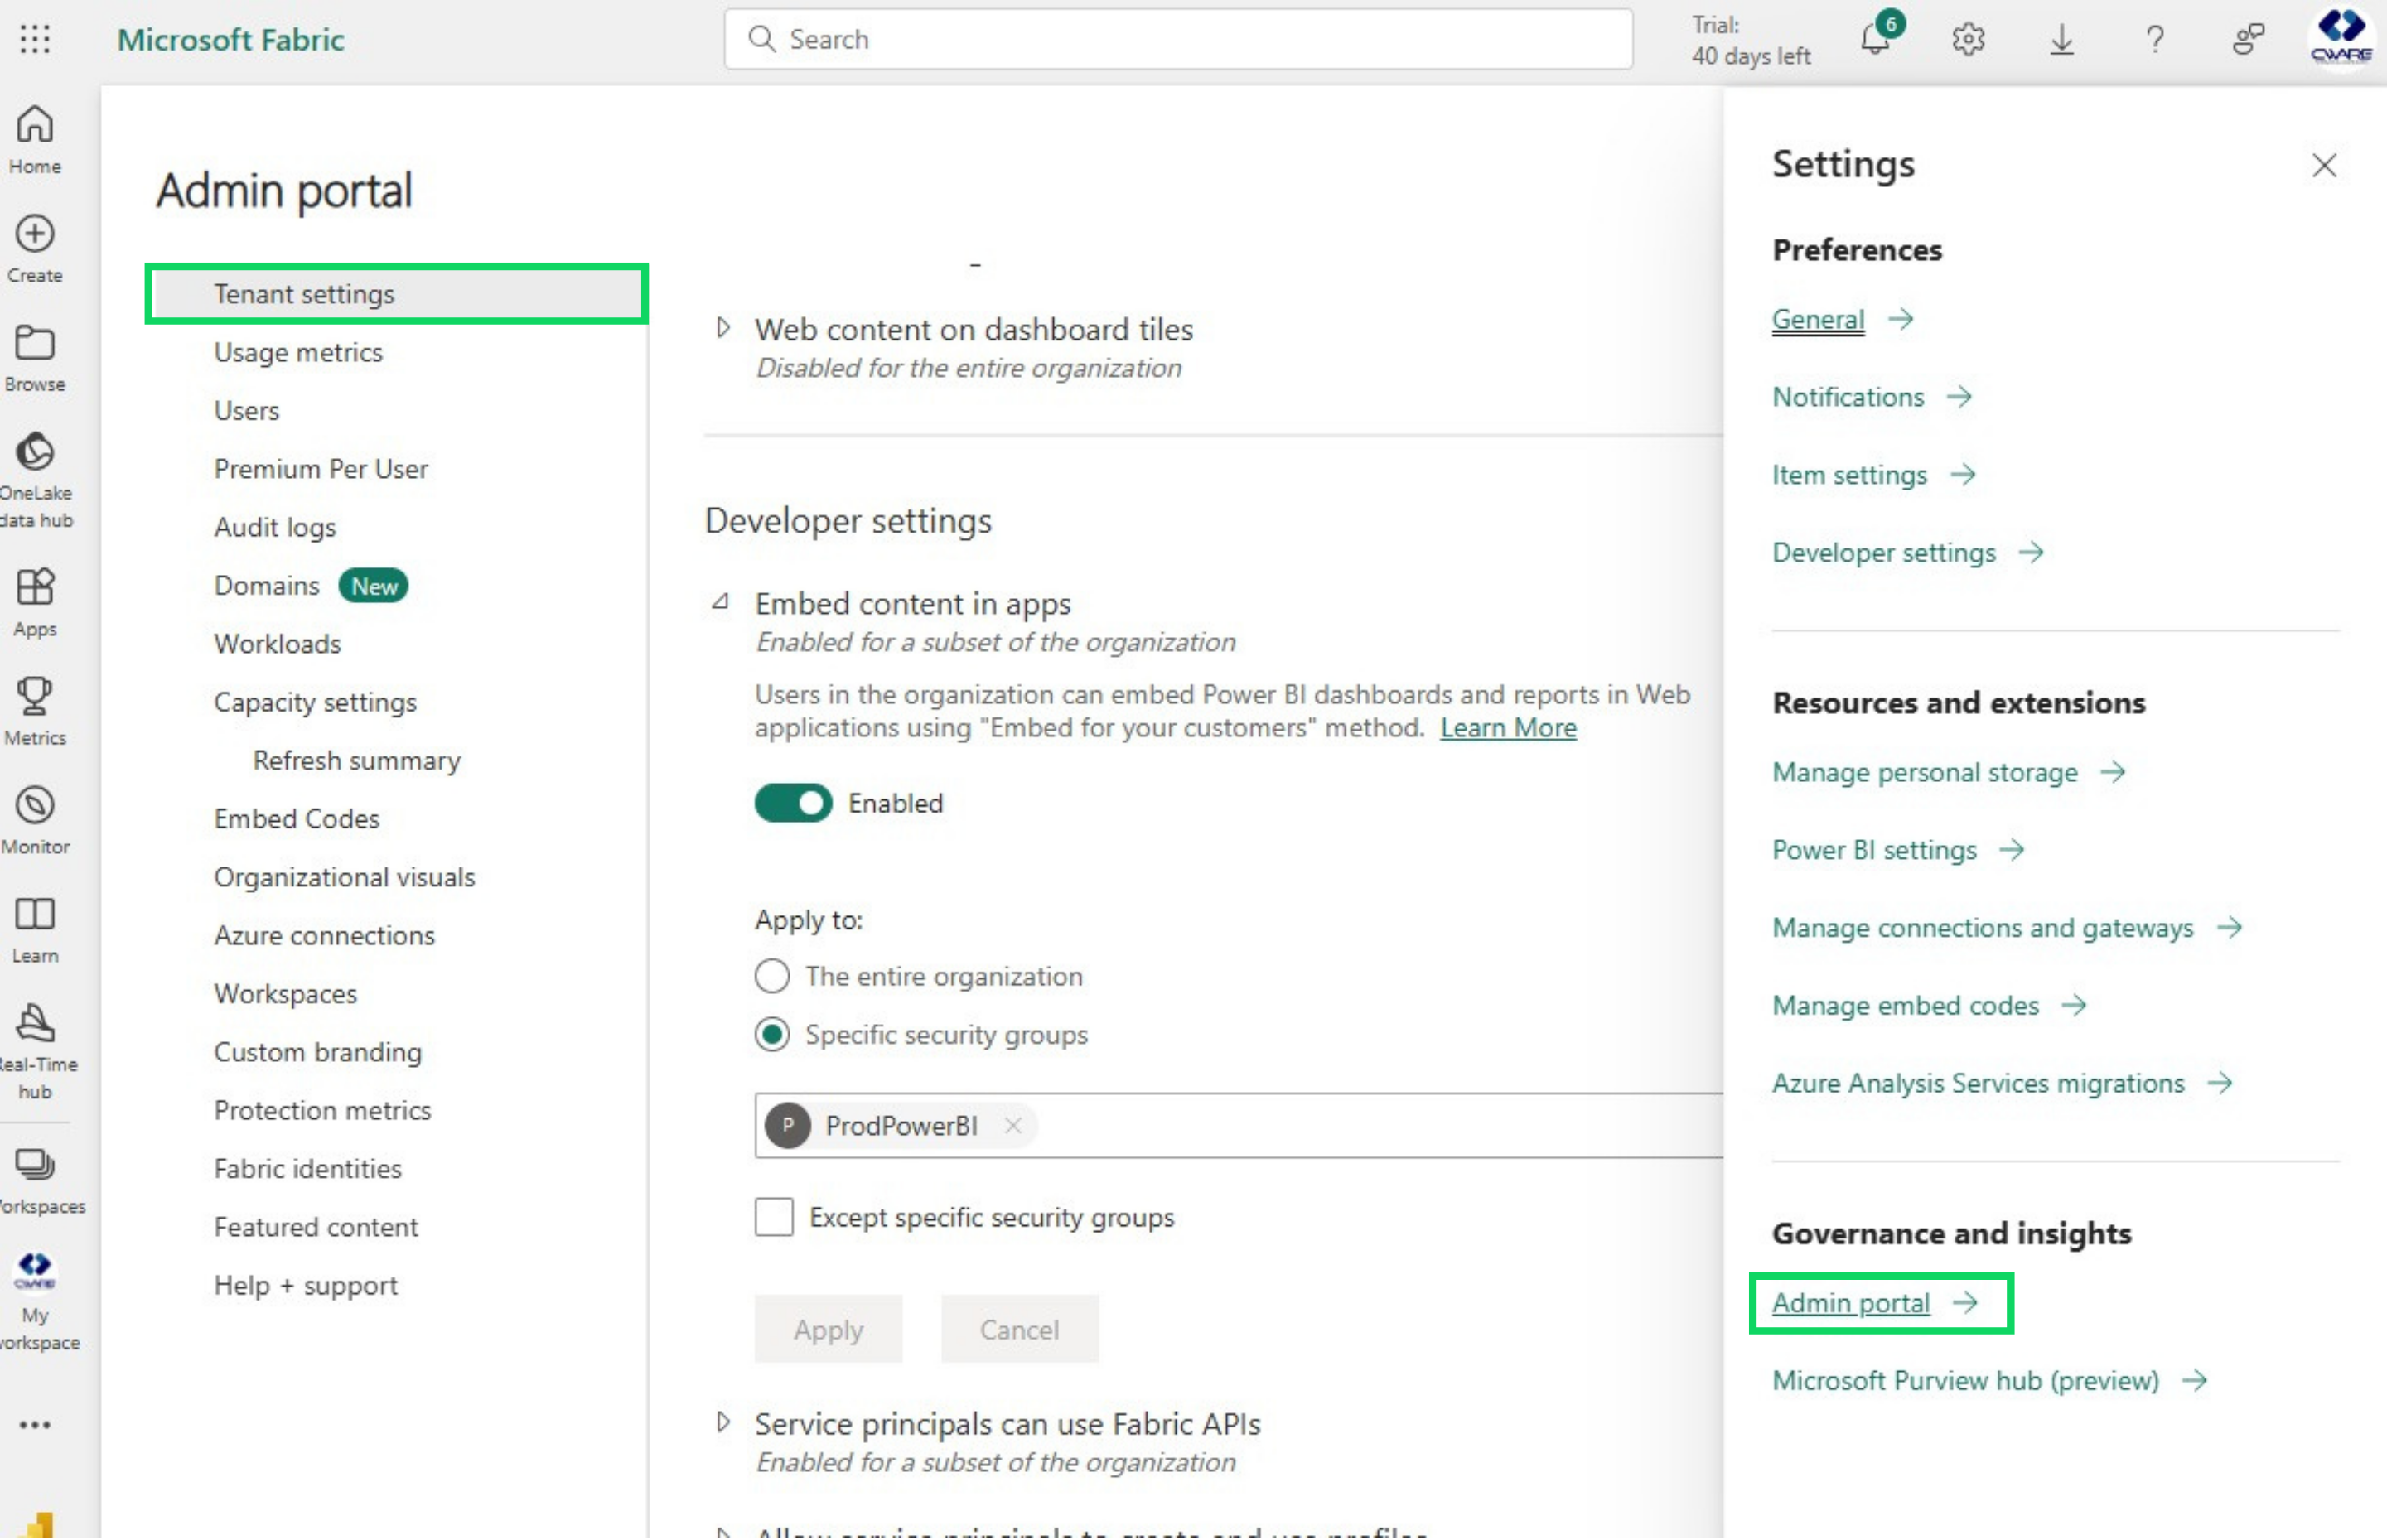Open OneLake data hub in sidebar
This screenshot has height=1540, width=2387.
pos(35,478)
